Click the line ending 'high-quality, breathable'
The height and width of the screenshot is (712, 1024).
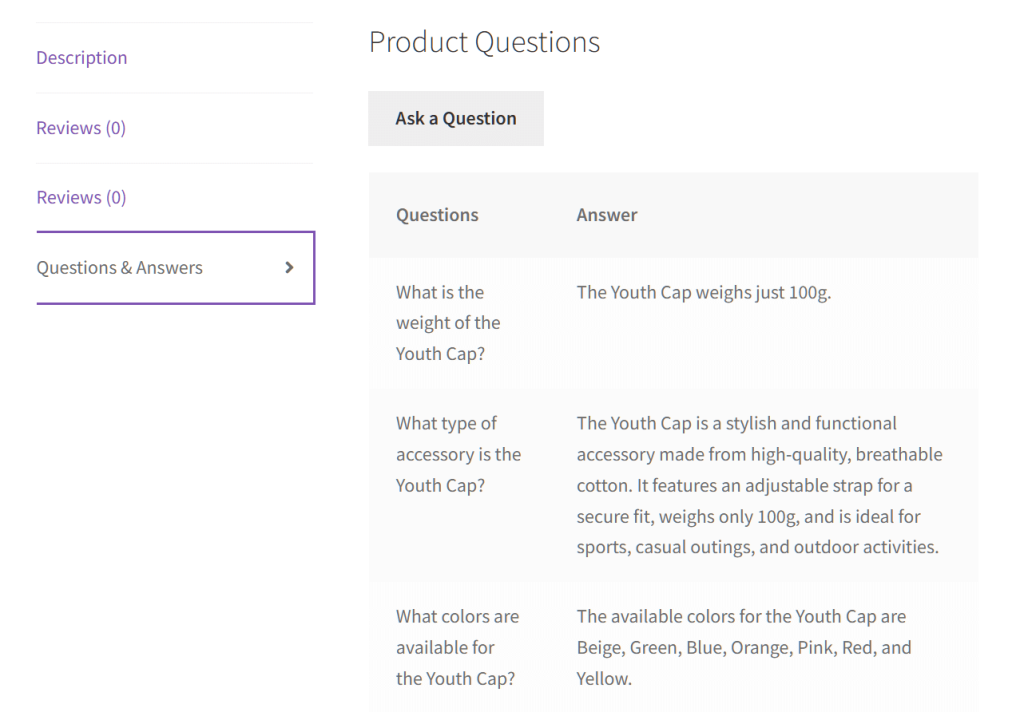tap(759, 455)
